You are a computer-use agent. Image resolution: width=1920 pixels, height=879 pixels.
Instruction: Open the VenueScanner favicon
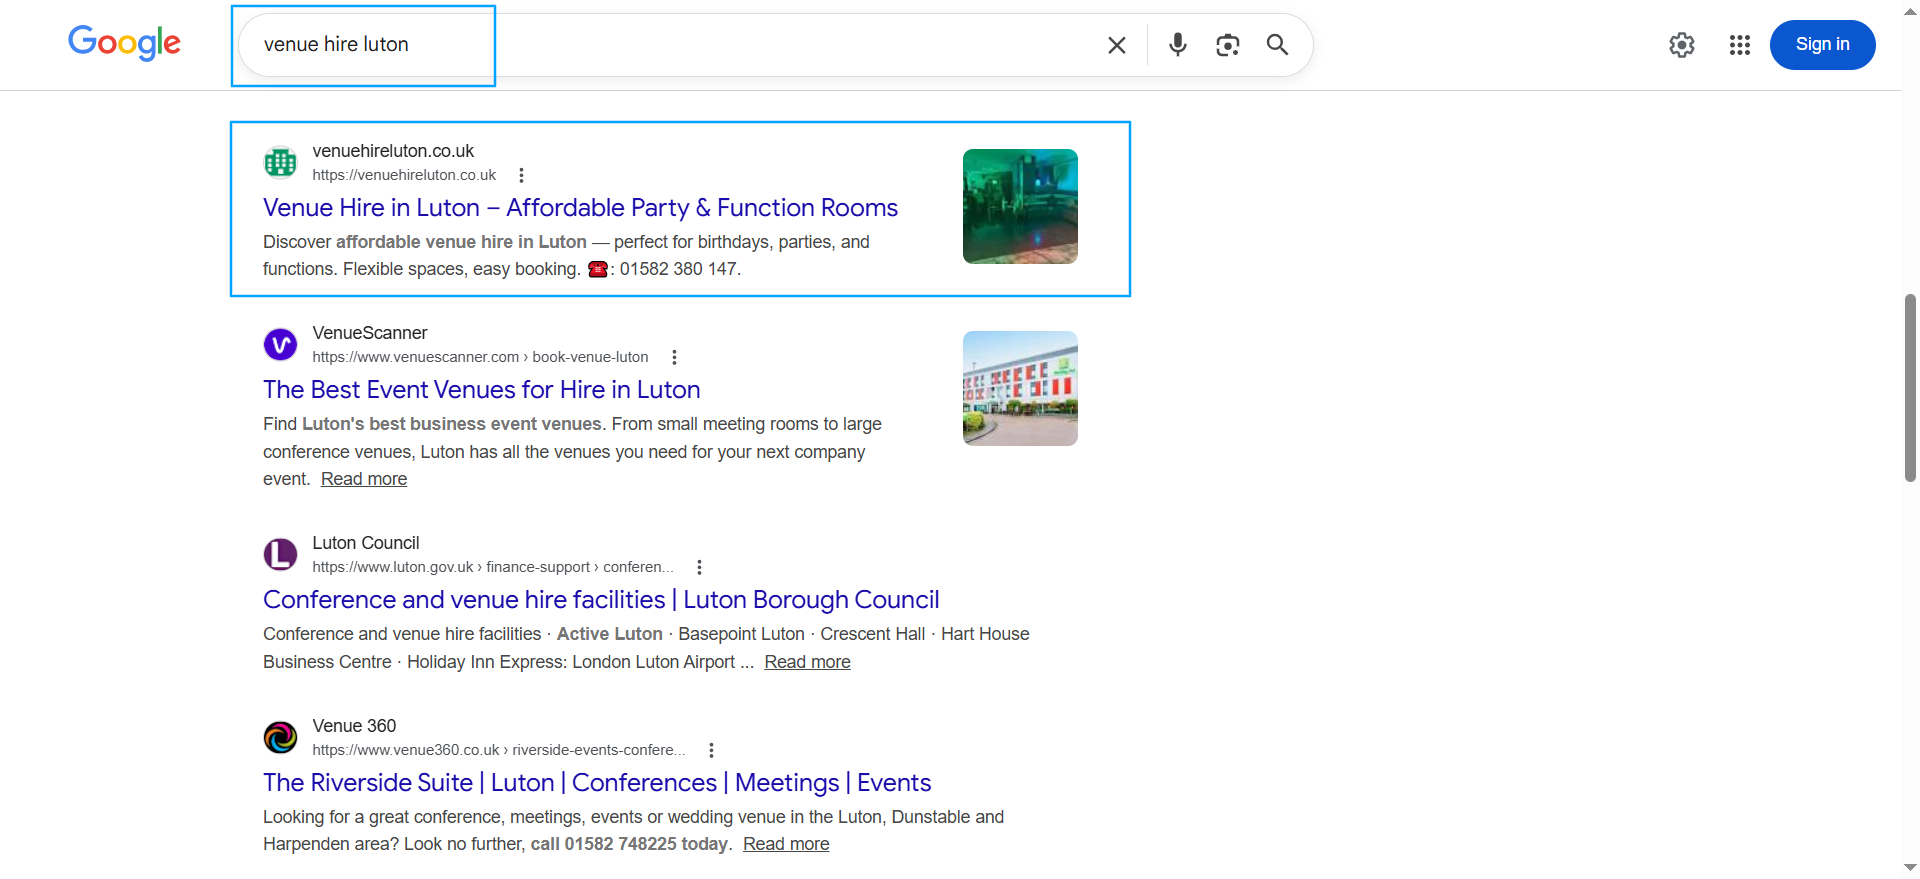click(x=280, y=344)
